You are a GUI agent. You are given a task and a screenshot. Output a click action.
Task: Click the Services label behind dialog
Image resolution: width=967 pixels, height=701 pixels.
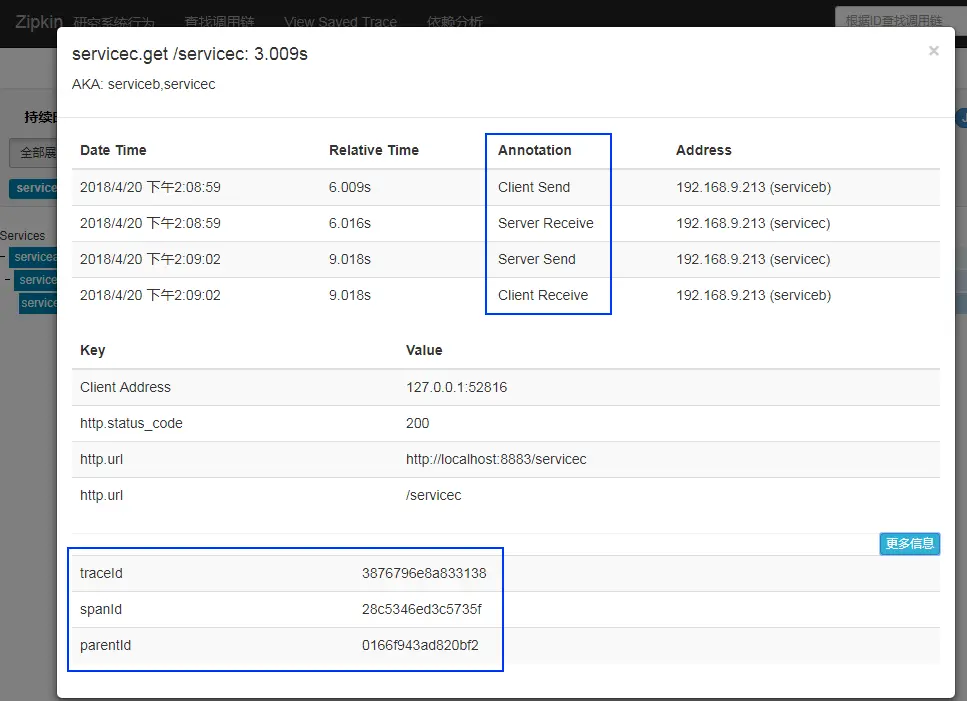(x=23, y=236)
